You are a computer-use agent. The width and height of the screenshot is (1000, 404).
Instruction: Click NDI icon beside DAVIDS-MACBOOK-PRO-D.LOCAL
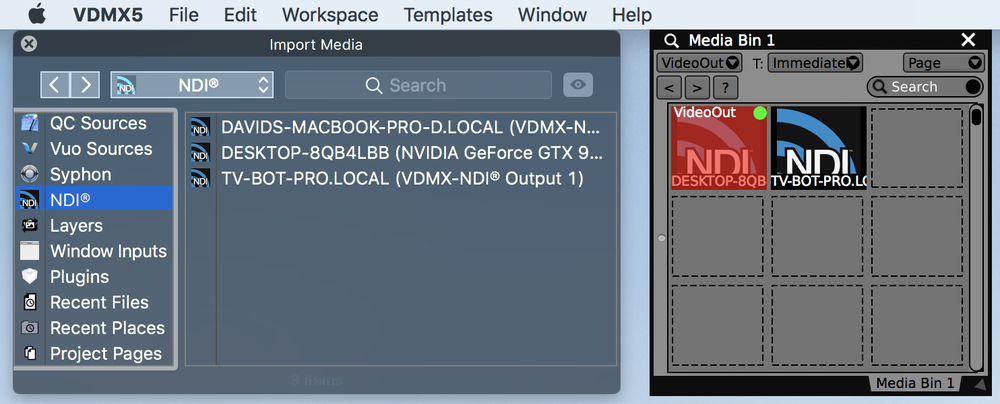200,127
